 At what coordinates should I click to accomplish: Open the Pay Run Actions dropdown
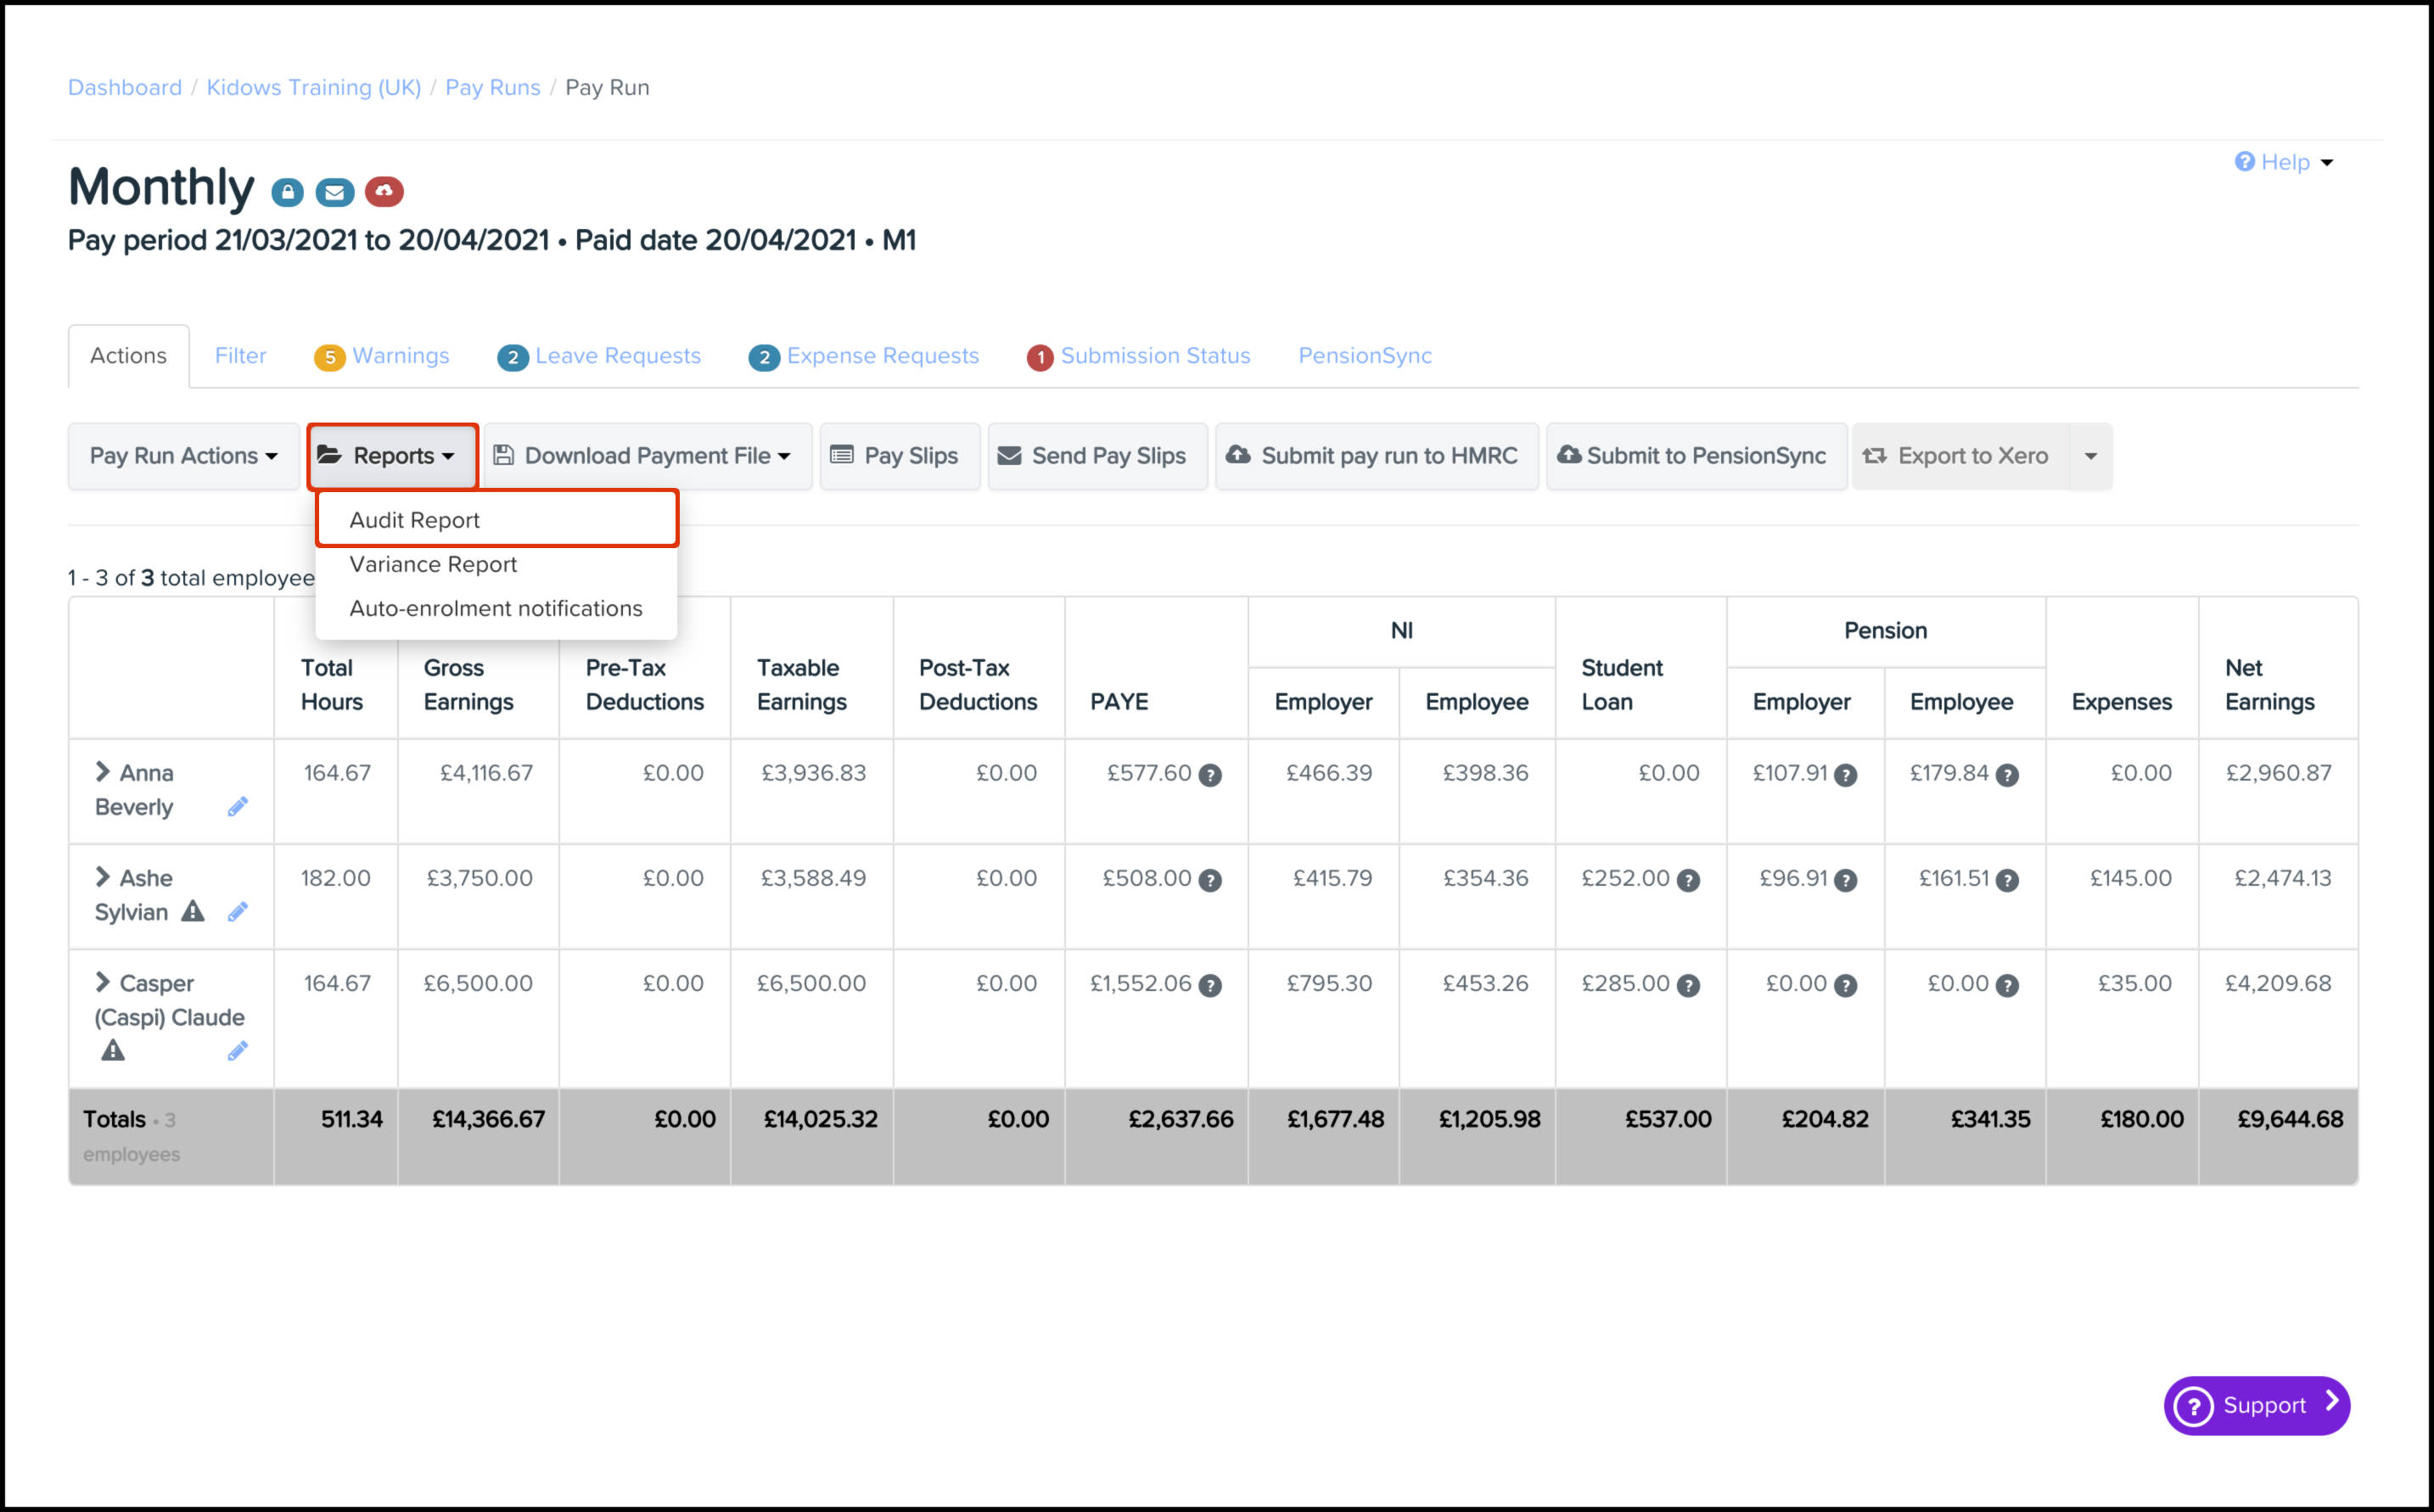click(184, 456)
